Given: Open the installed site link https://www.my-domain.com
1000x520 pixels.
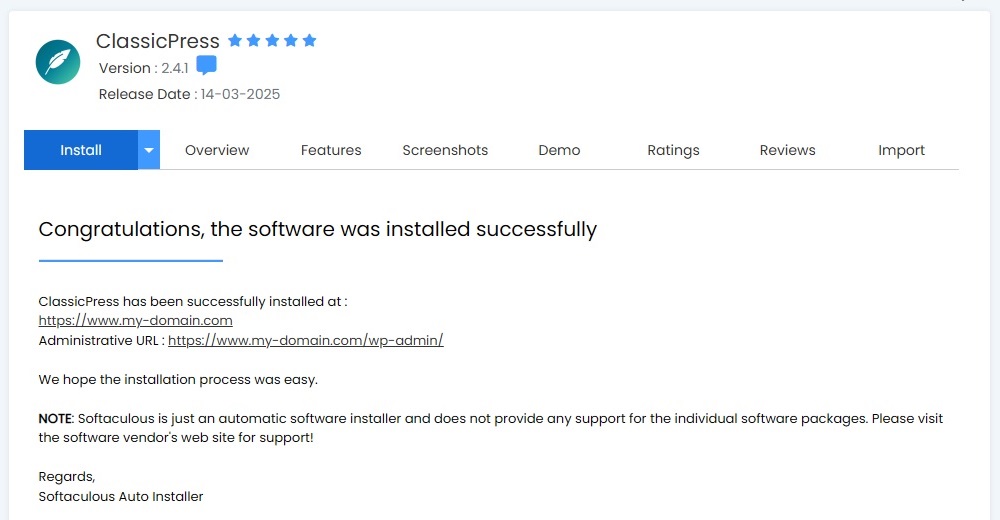Looking at the screenshot, I should pos(135,321).
